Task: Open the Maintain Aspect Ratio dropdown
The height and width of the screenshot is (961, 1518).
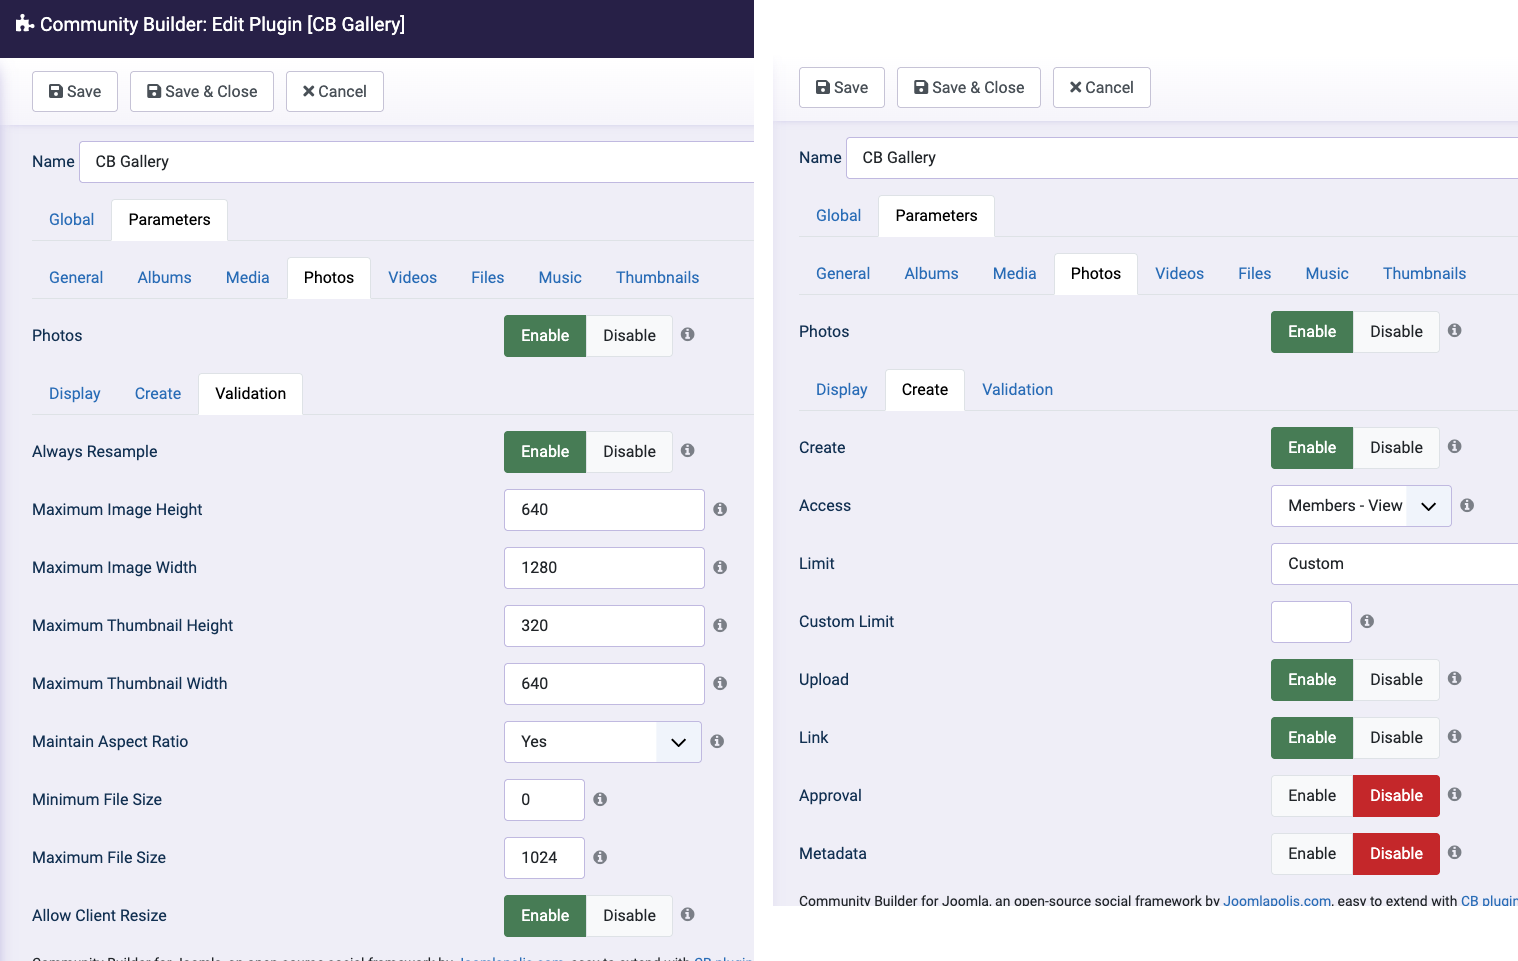Action: coord(602,742)
